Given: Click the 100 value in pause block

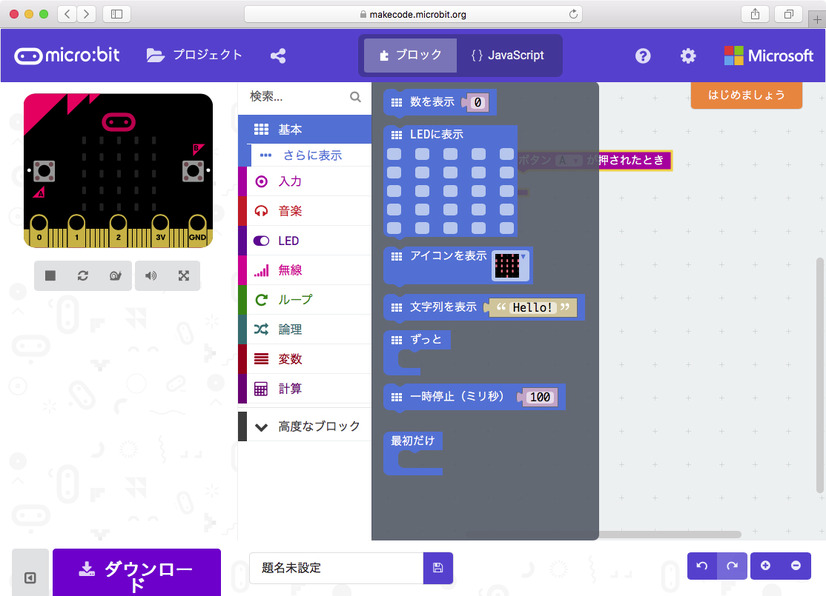Looking at the screenshot, I should 540,397.
